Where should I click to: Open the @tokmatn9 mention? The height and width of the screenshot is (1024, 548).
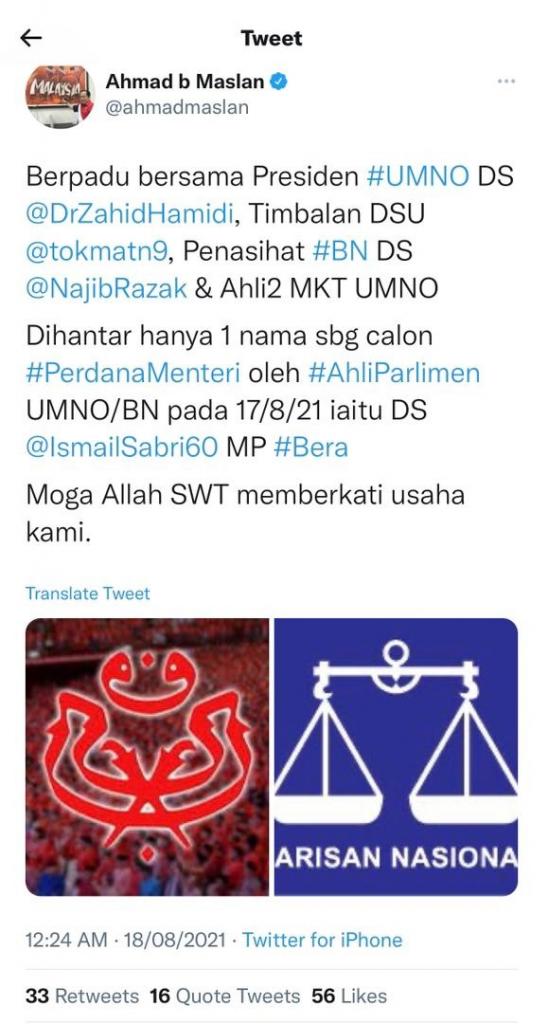[97, 251]
